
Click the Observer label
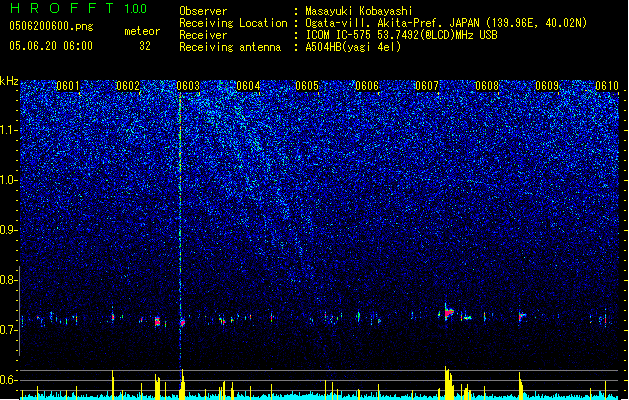coord(203,11)
